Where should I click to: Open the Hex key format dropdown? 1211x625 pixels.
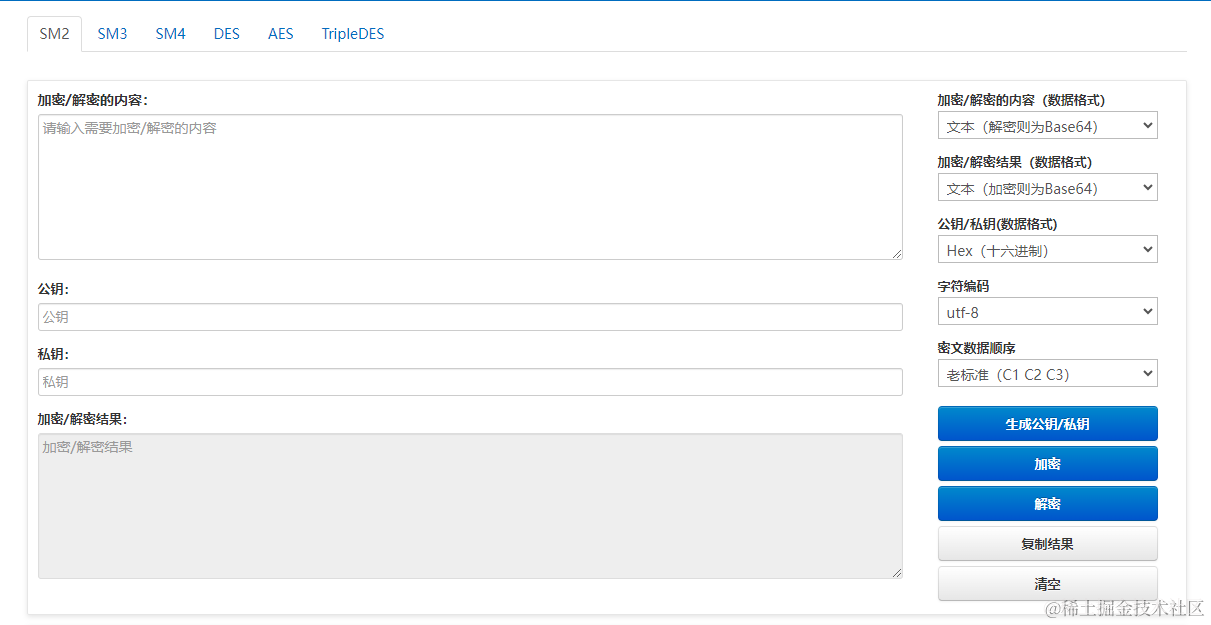(1047, 250)
